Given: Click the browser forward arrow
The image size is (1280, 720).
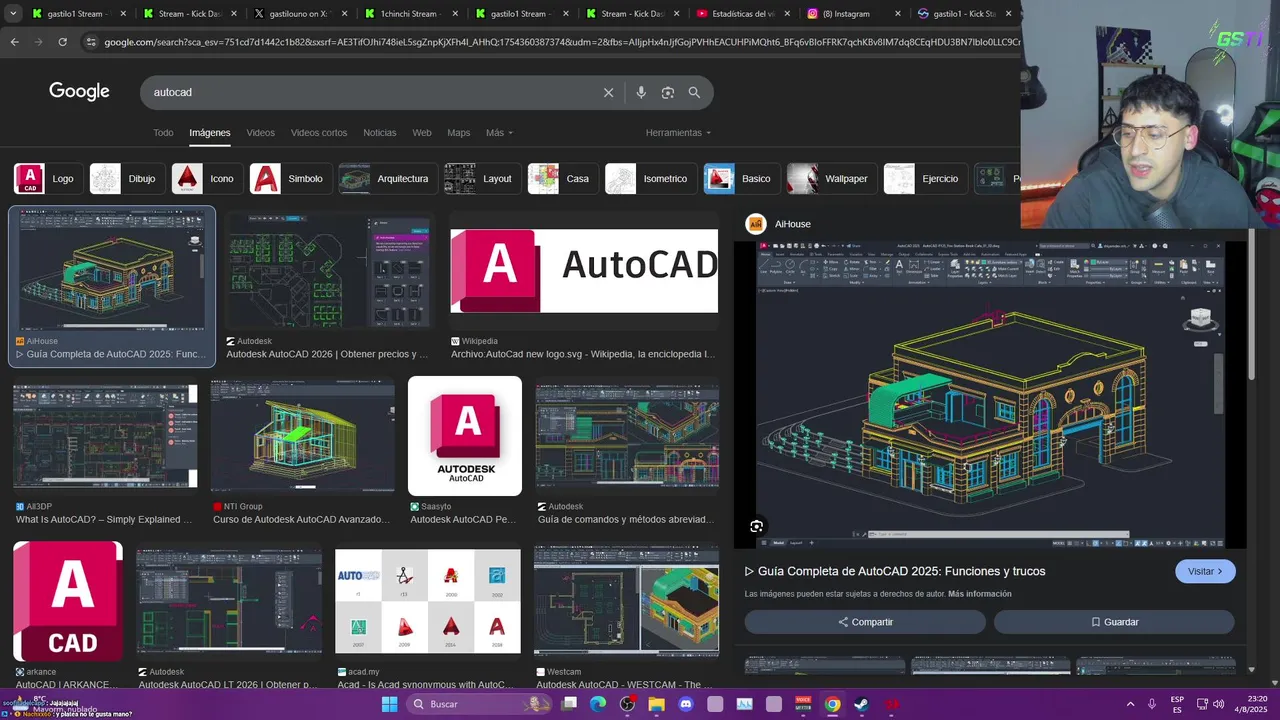Looking at the screenshot, I should [x=38, y=42].
